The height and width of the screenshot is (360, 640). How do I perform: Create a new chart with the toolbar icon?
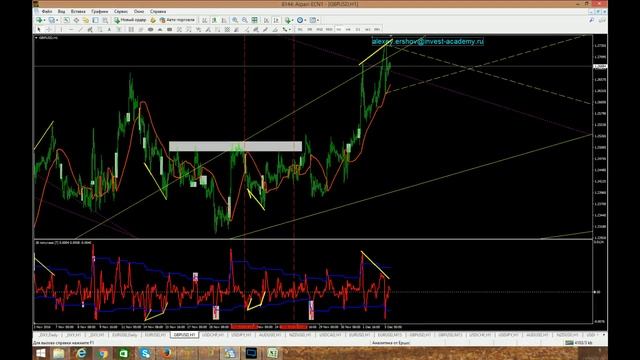click(38, 20)
